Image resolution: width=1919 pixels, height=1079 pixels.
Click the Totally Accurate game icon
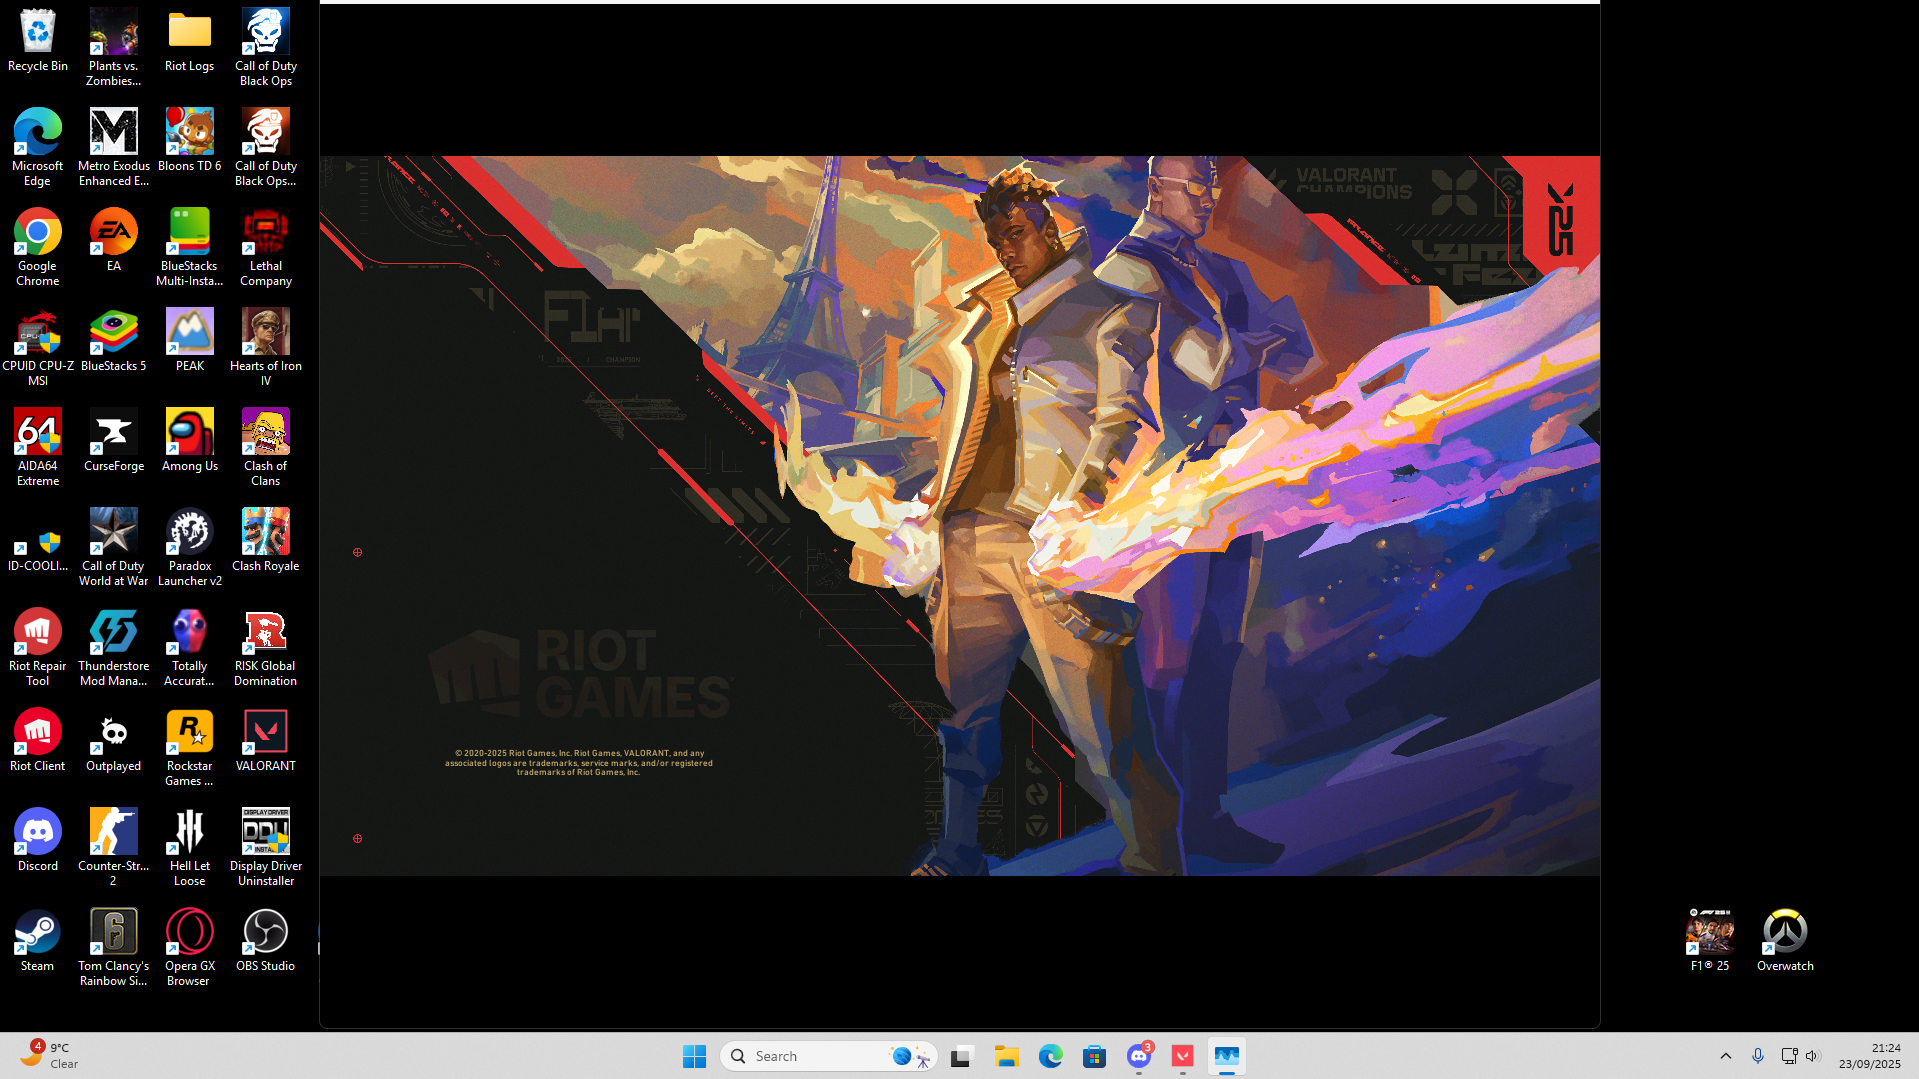pos(190,648)
